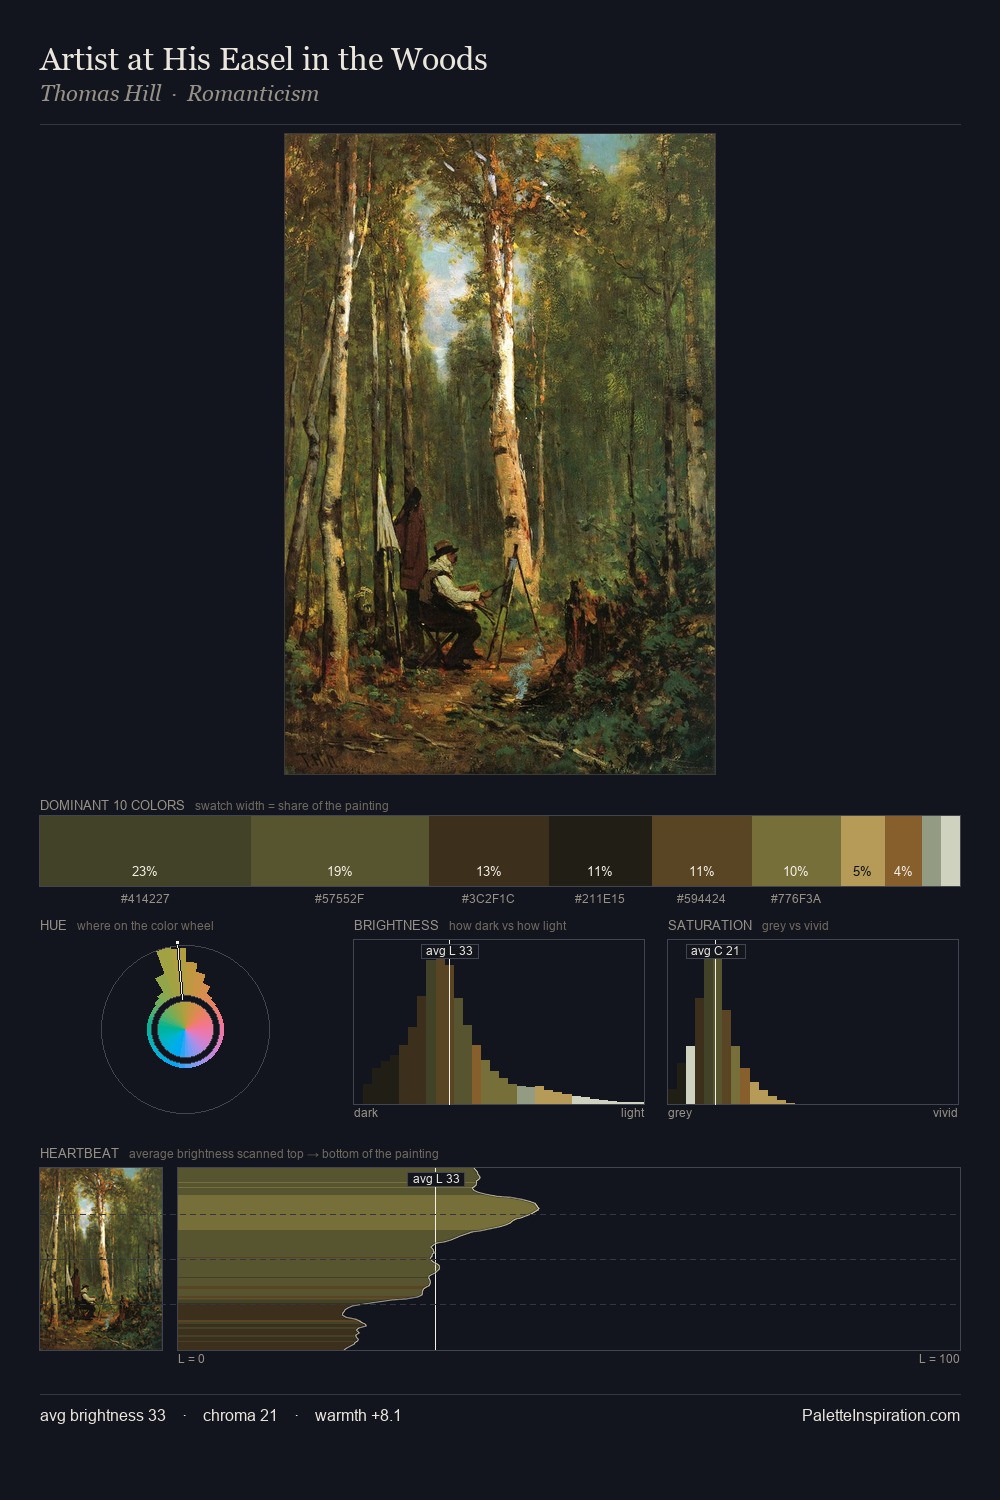Click hex code #776F3A

(795, 899)
